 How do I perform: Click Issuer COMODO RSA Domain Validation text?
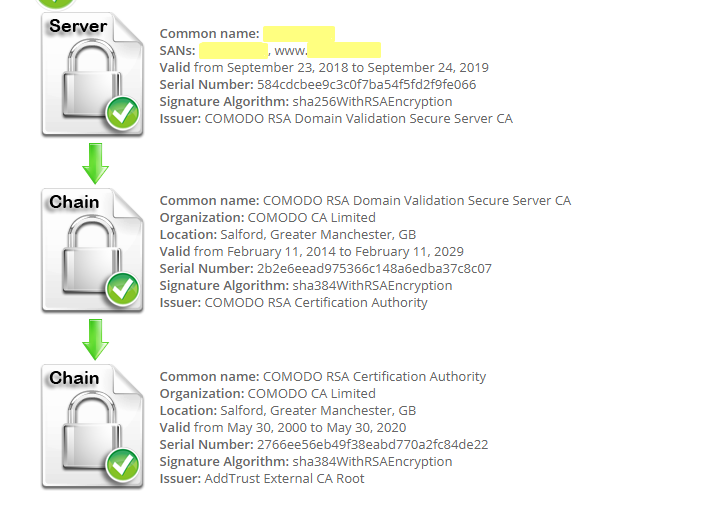click(x=336, y=118)
